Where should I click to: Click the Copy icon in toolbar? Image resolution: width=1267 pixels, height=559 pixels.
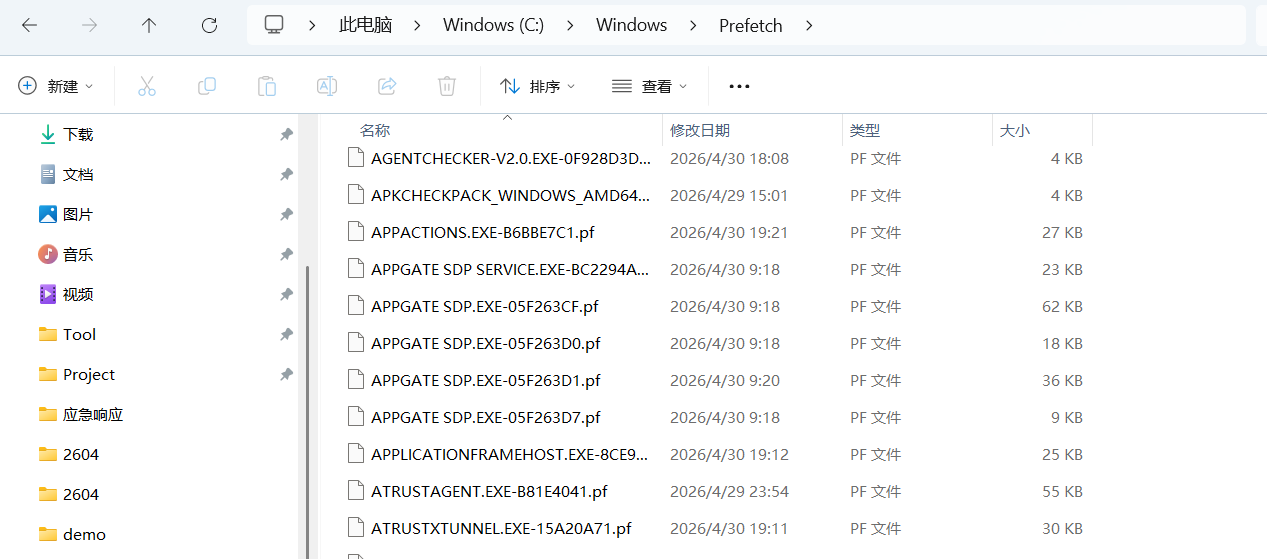[x=207, y=86]
